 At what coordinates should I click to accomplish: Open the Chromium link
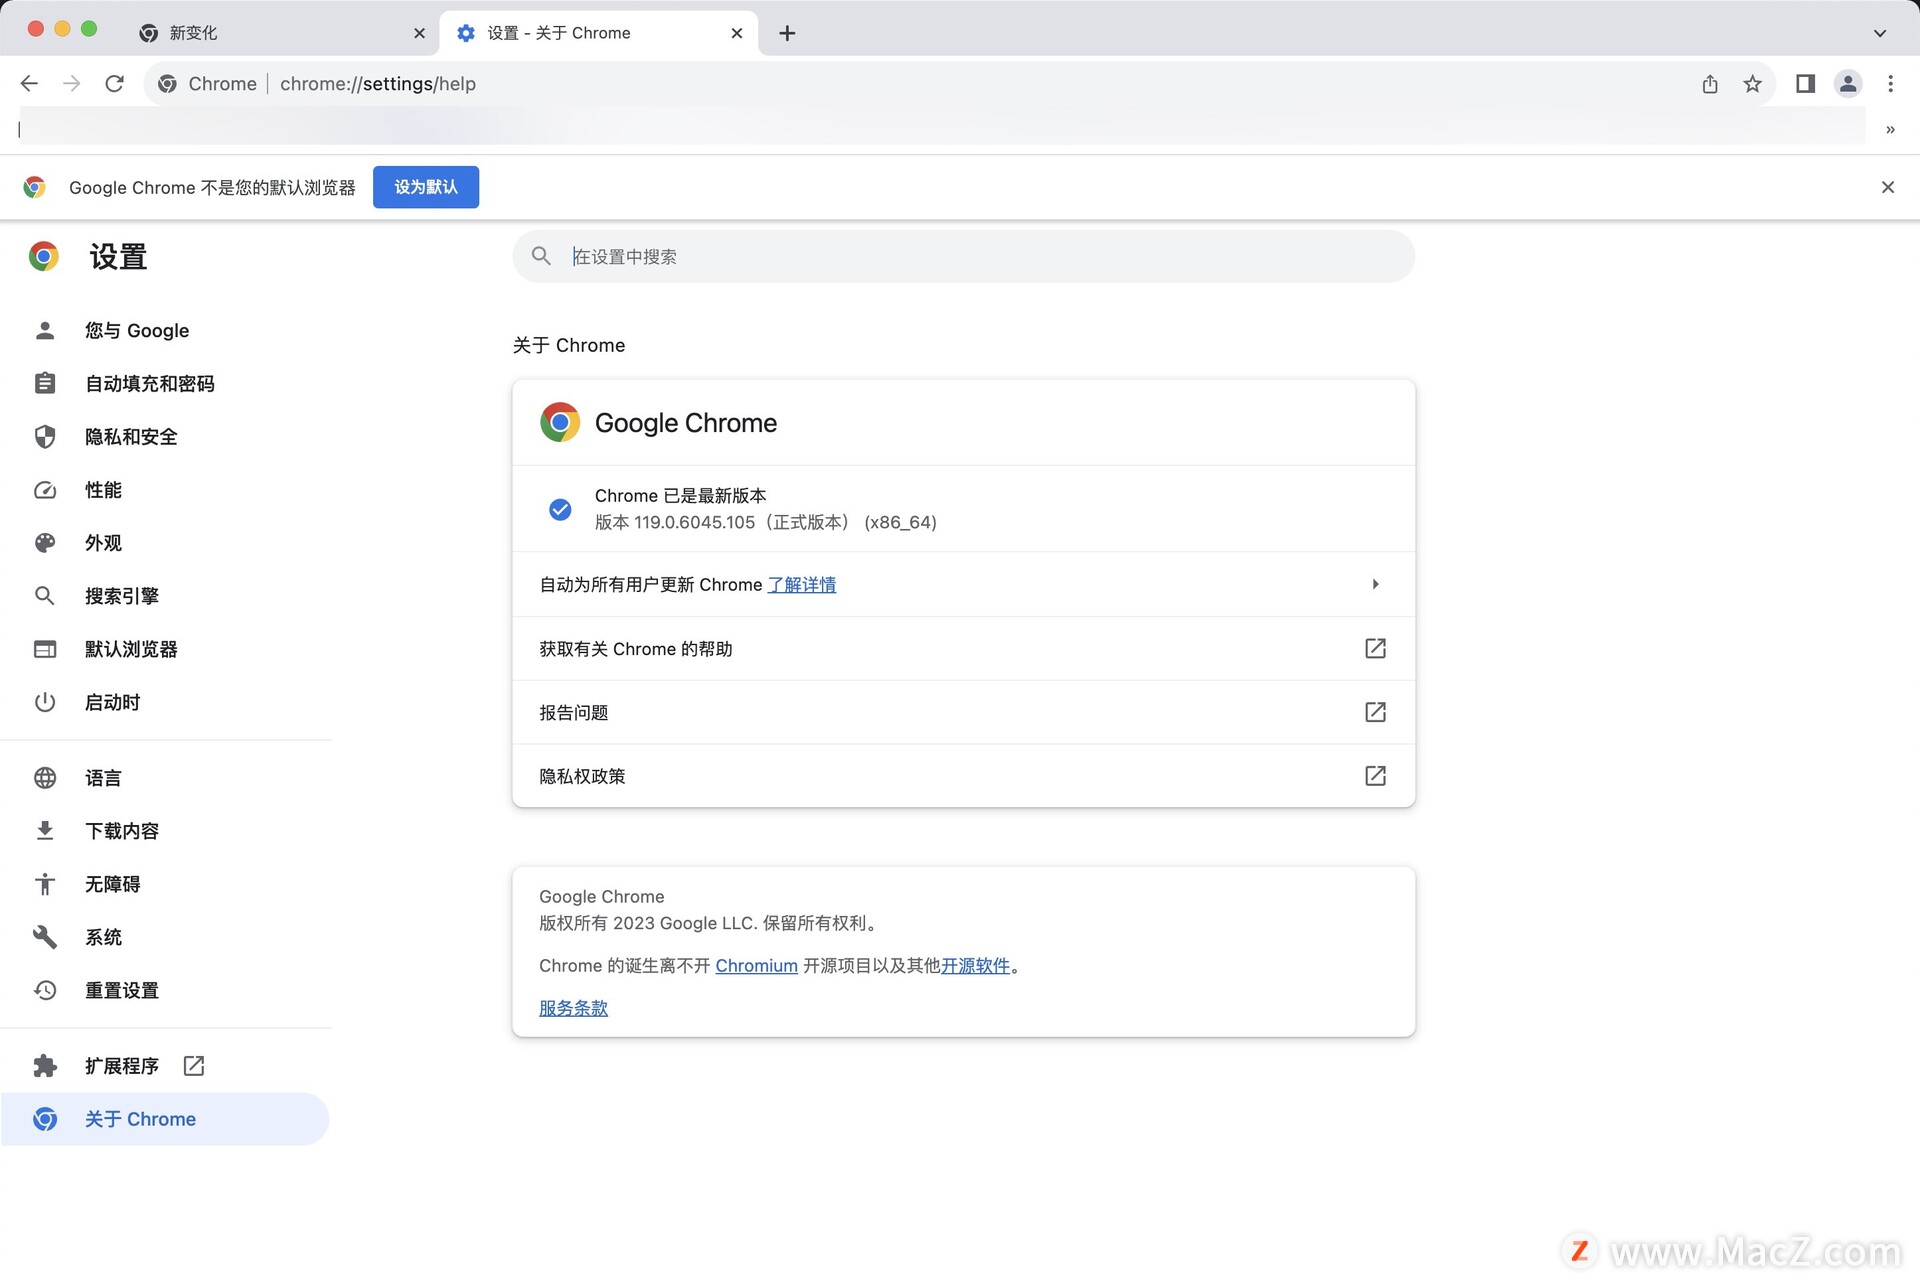click(756, 966)
